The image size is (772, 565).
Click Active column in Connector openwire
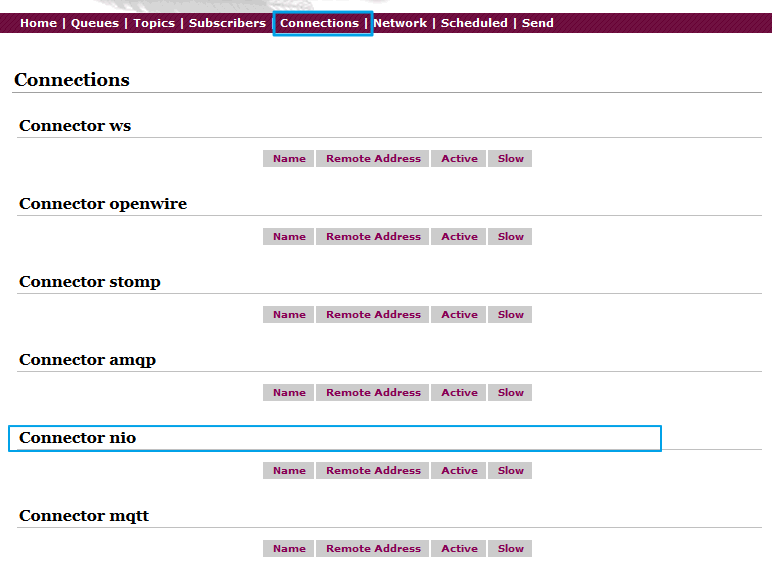point(459,236)
